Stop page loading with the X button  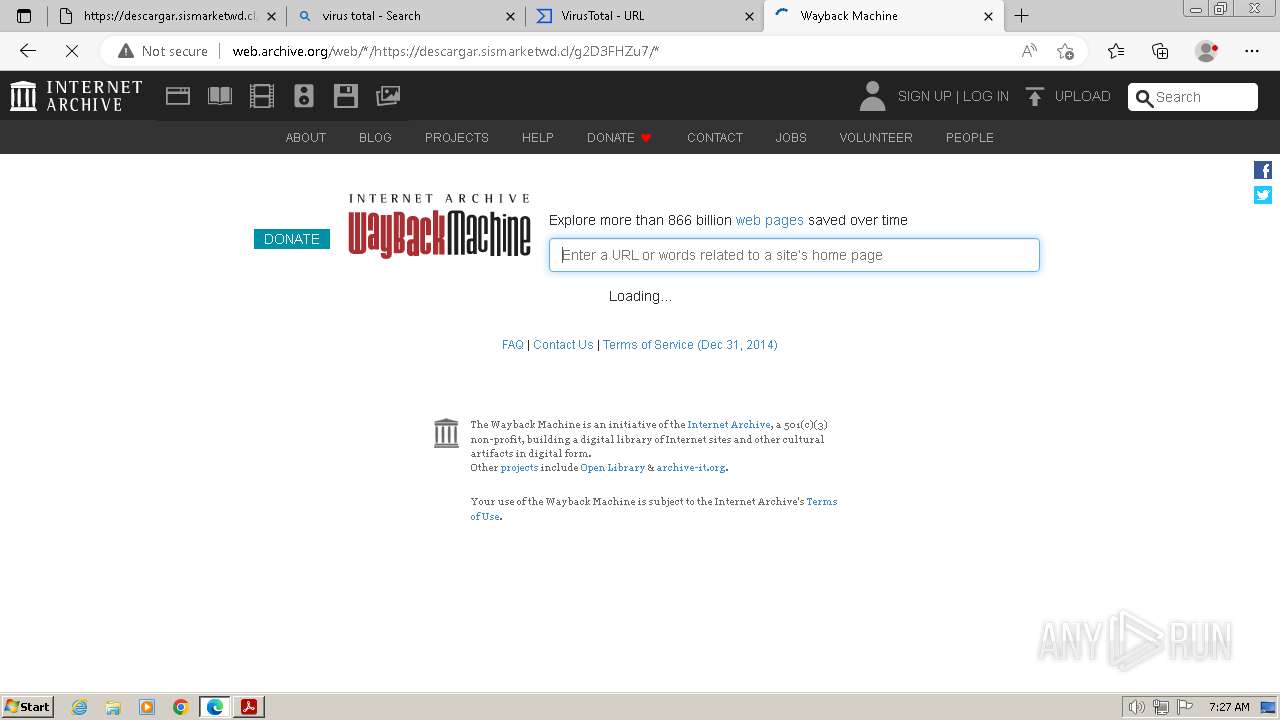point(72,51)
